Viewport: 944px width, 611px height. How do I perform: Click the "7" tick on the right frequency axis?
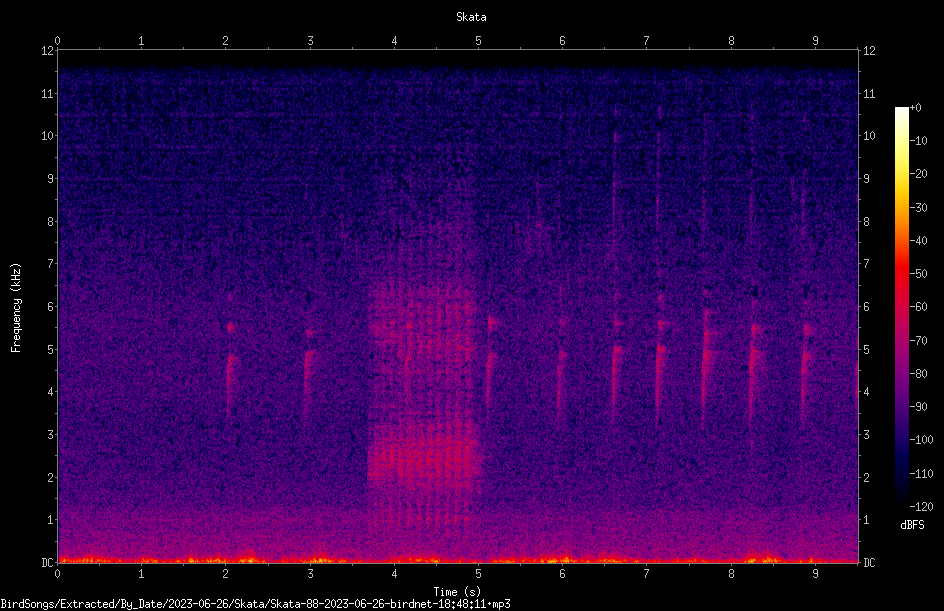point(866,264)
